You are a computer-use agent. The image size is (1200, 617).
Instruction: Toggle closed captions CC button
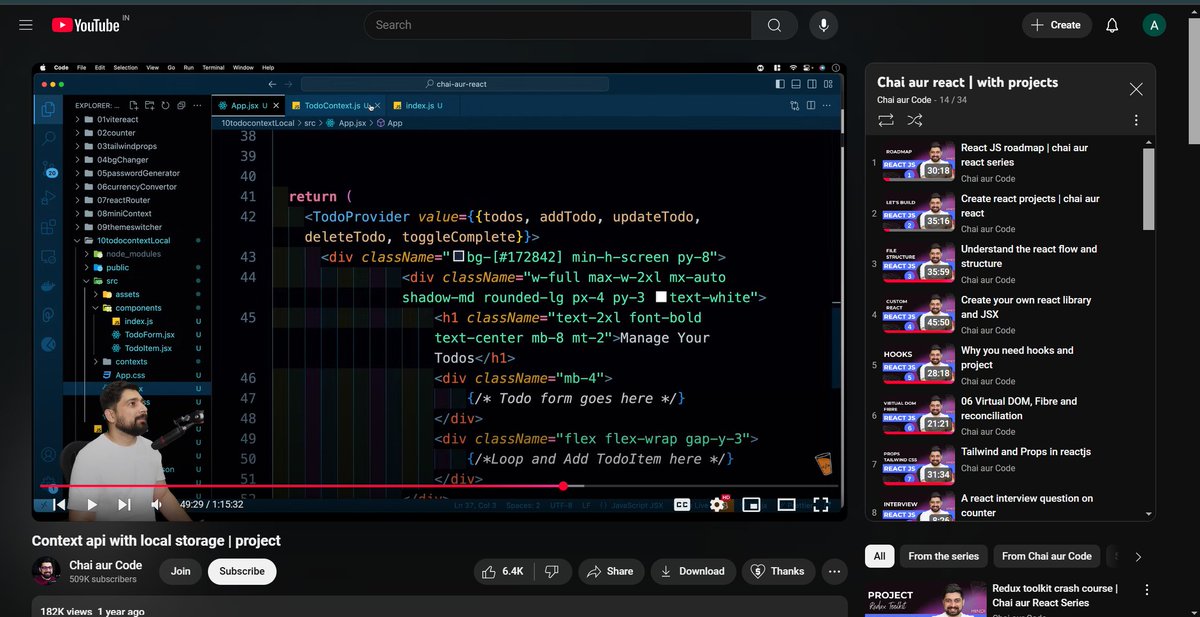click(x=682, y=505)
